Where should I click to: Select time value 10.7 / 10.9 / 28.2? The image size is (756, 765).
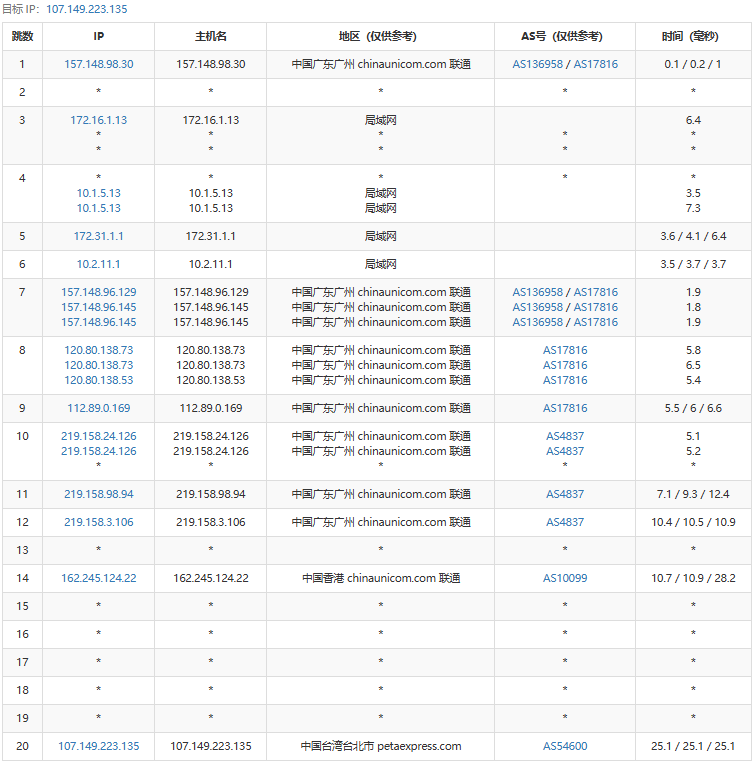pos(693,578)
